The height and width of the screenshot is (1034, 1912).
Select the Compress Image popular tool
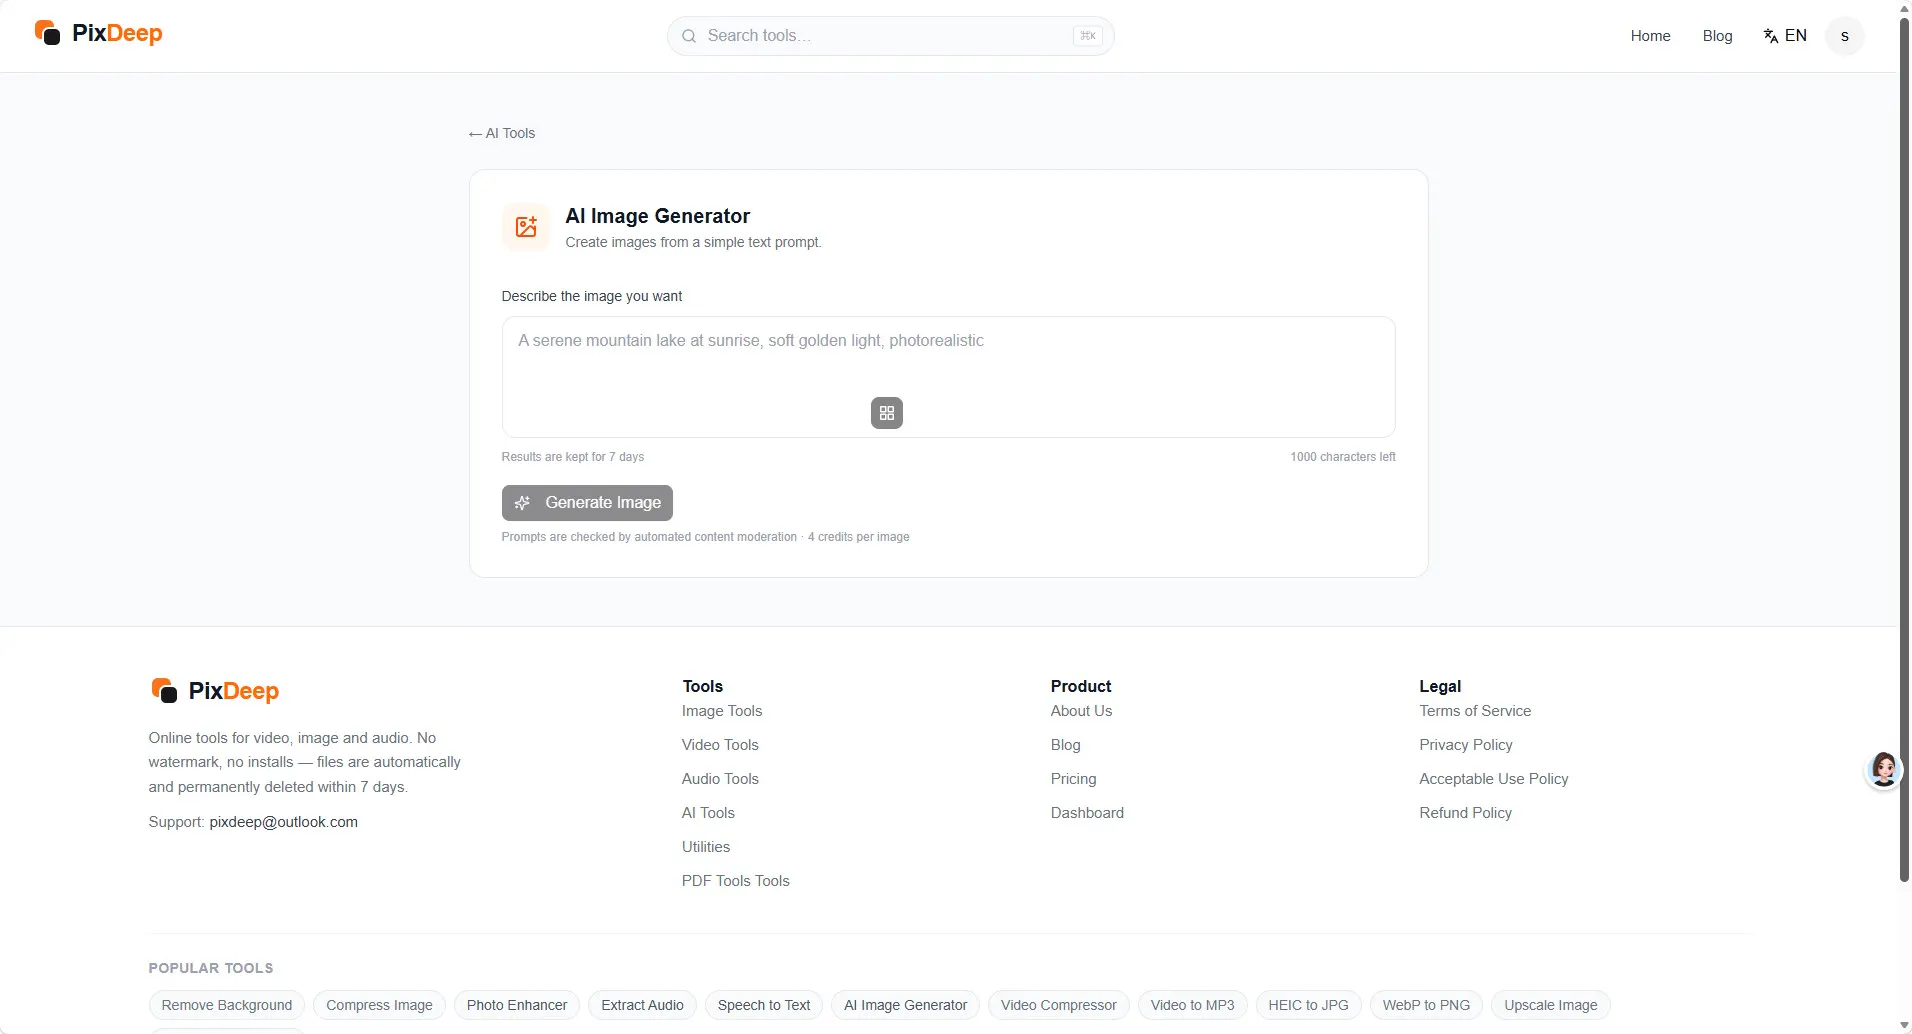pyautogui.click(x=379, y=1005)
